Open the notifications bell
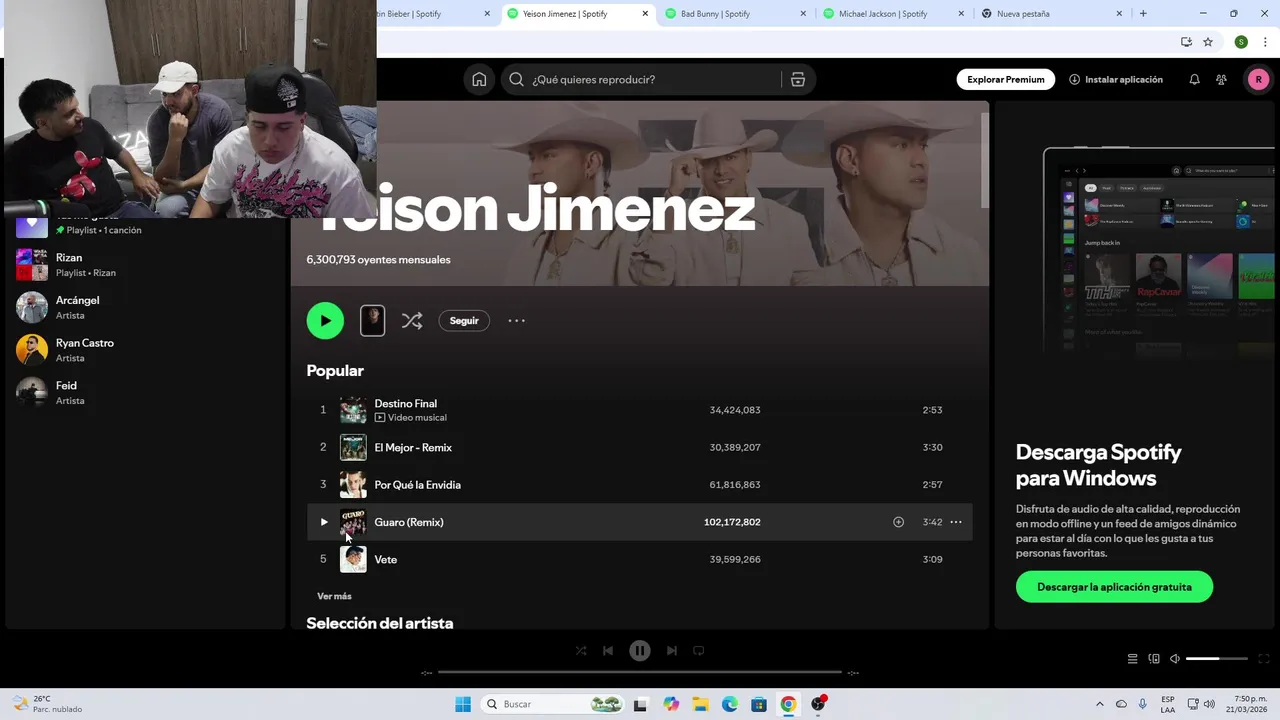The image size is (1280, 720). (x=1194, y=79)
